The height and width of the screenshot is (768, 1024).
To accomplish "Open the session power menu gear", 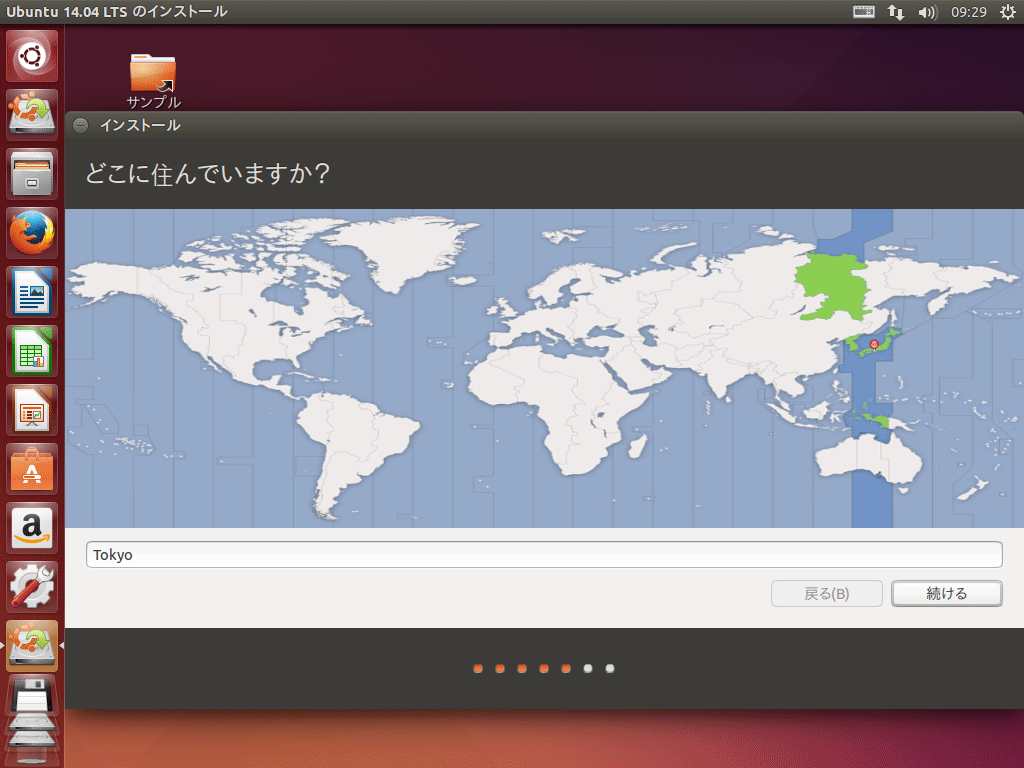I will [x=1008, y=12].
